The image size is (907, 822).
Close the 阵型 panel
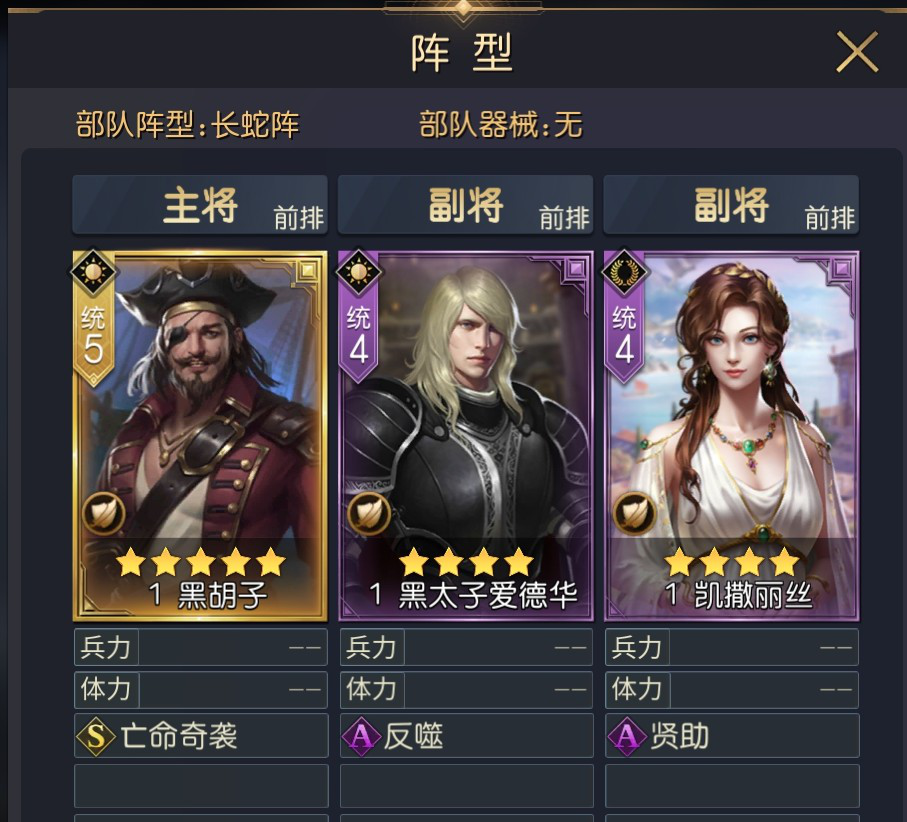point(857,52)
